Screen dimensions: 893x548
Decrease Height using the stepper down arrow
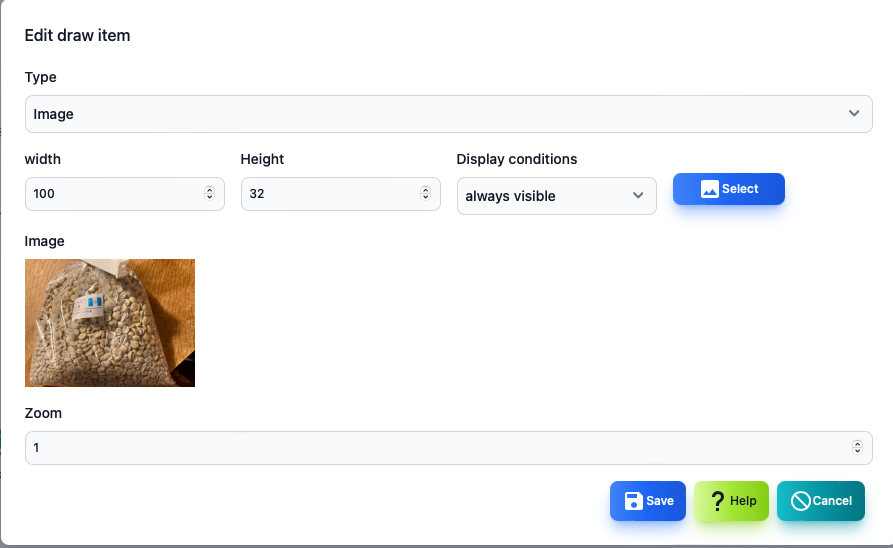click(425, 197)
